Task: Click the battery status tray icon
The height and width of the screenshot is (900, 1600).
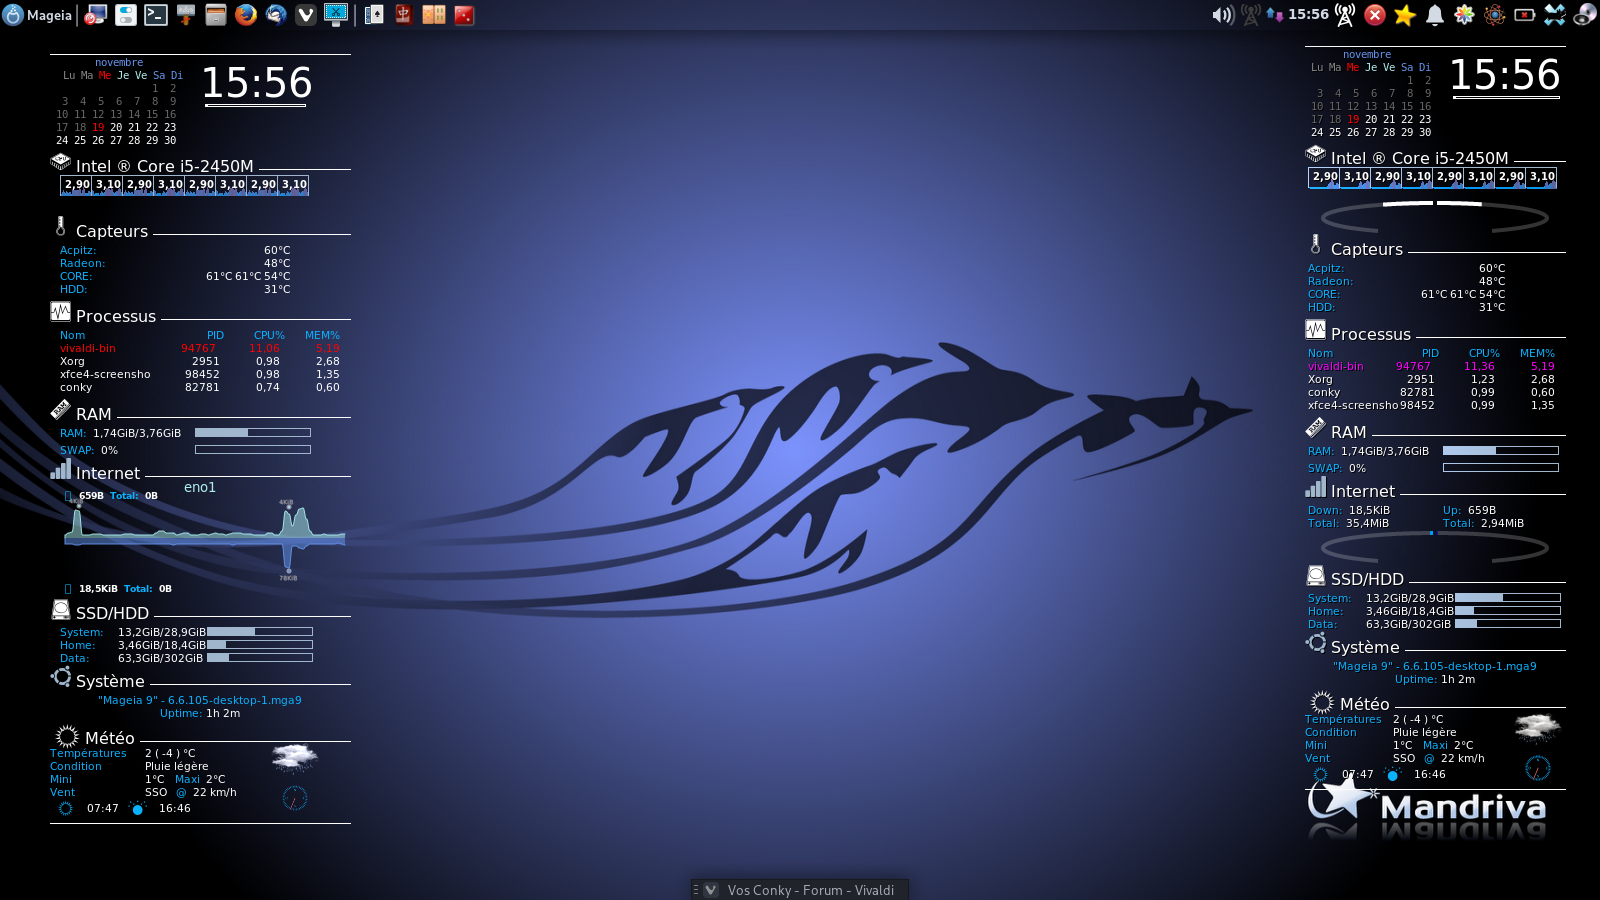Action: [1525, 15]
